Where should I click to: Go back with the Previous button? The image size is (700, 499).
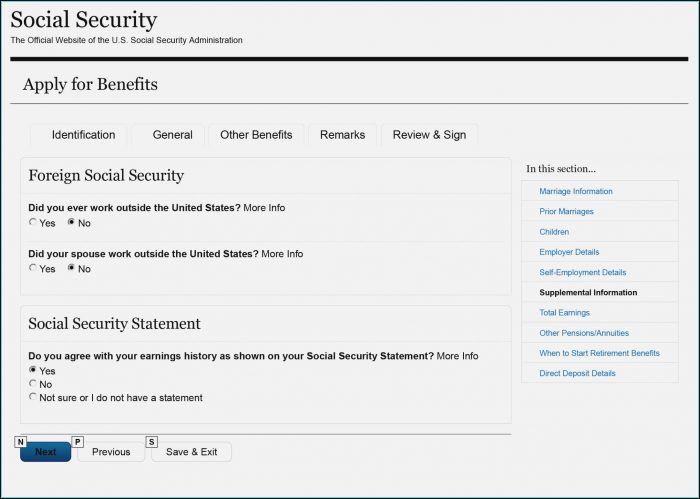pyautogui.click(x=111, y=452)
